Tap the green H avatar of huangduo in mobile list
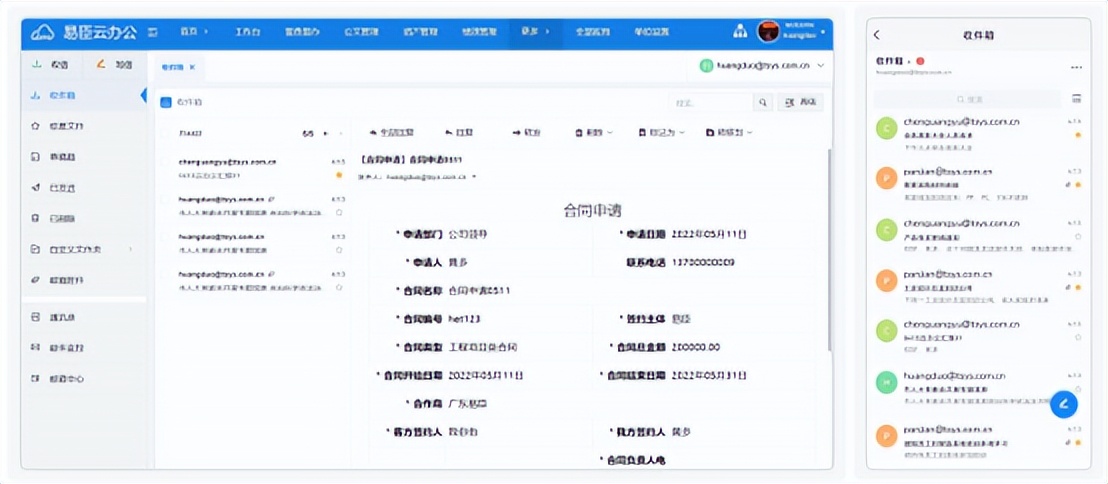This screenshot has height=484, width=1108. pyautogui.click(x=886, y=382)
